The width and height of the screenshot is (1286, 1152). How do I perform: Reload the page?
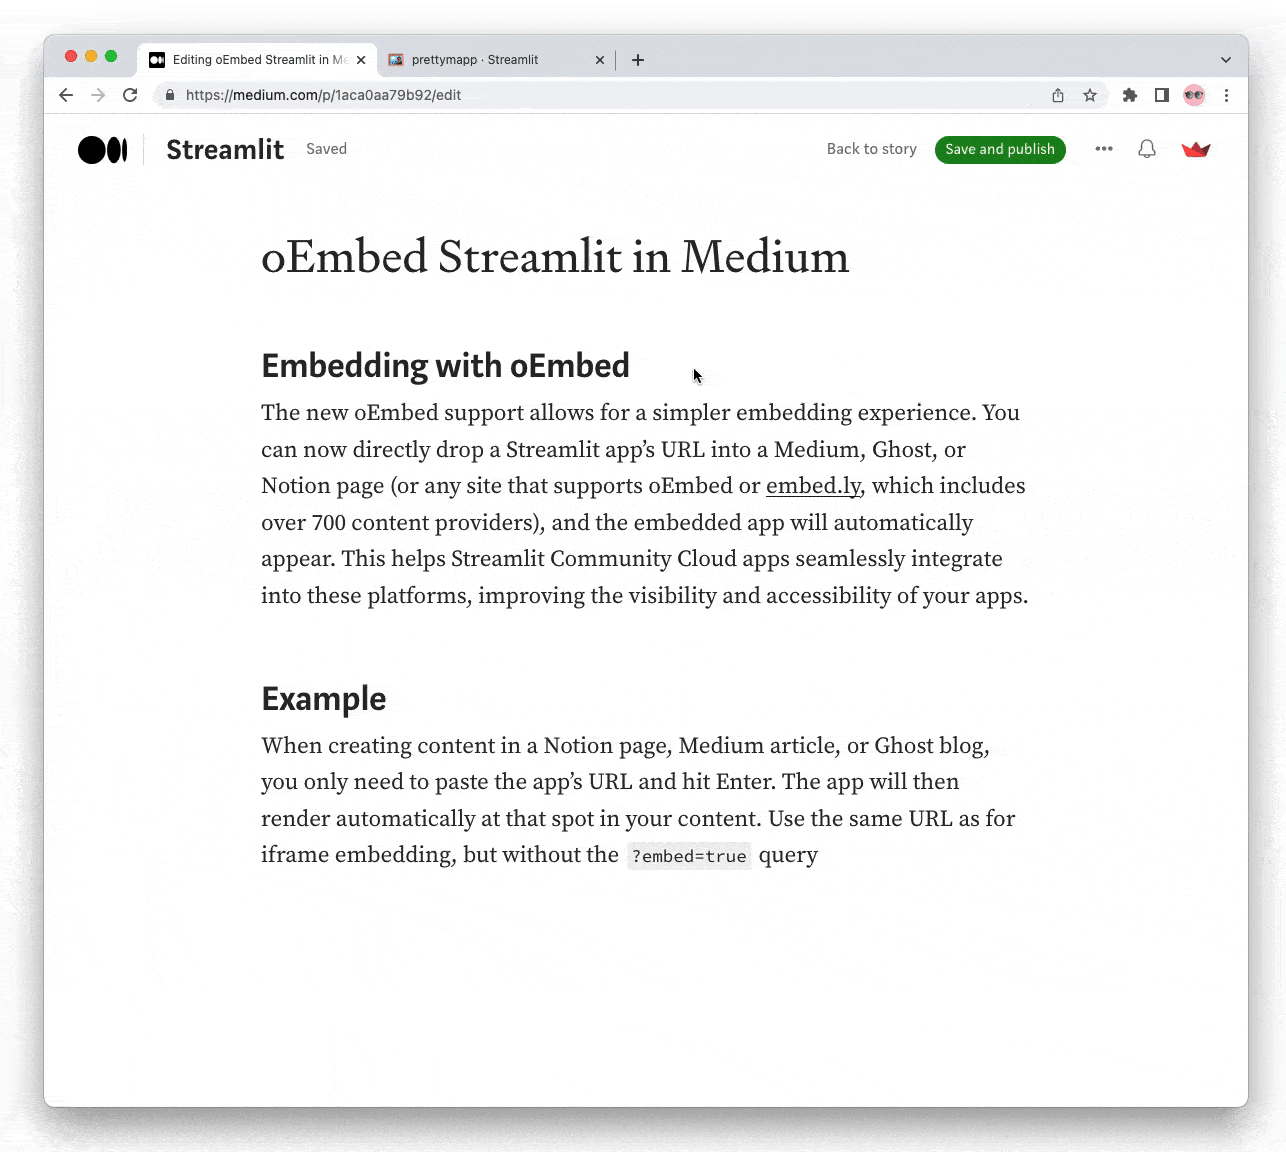tap(130, 95)
